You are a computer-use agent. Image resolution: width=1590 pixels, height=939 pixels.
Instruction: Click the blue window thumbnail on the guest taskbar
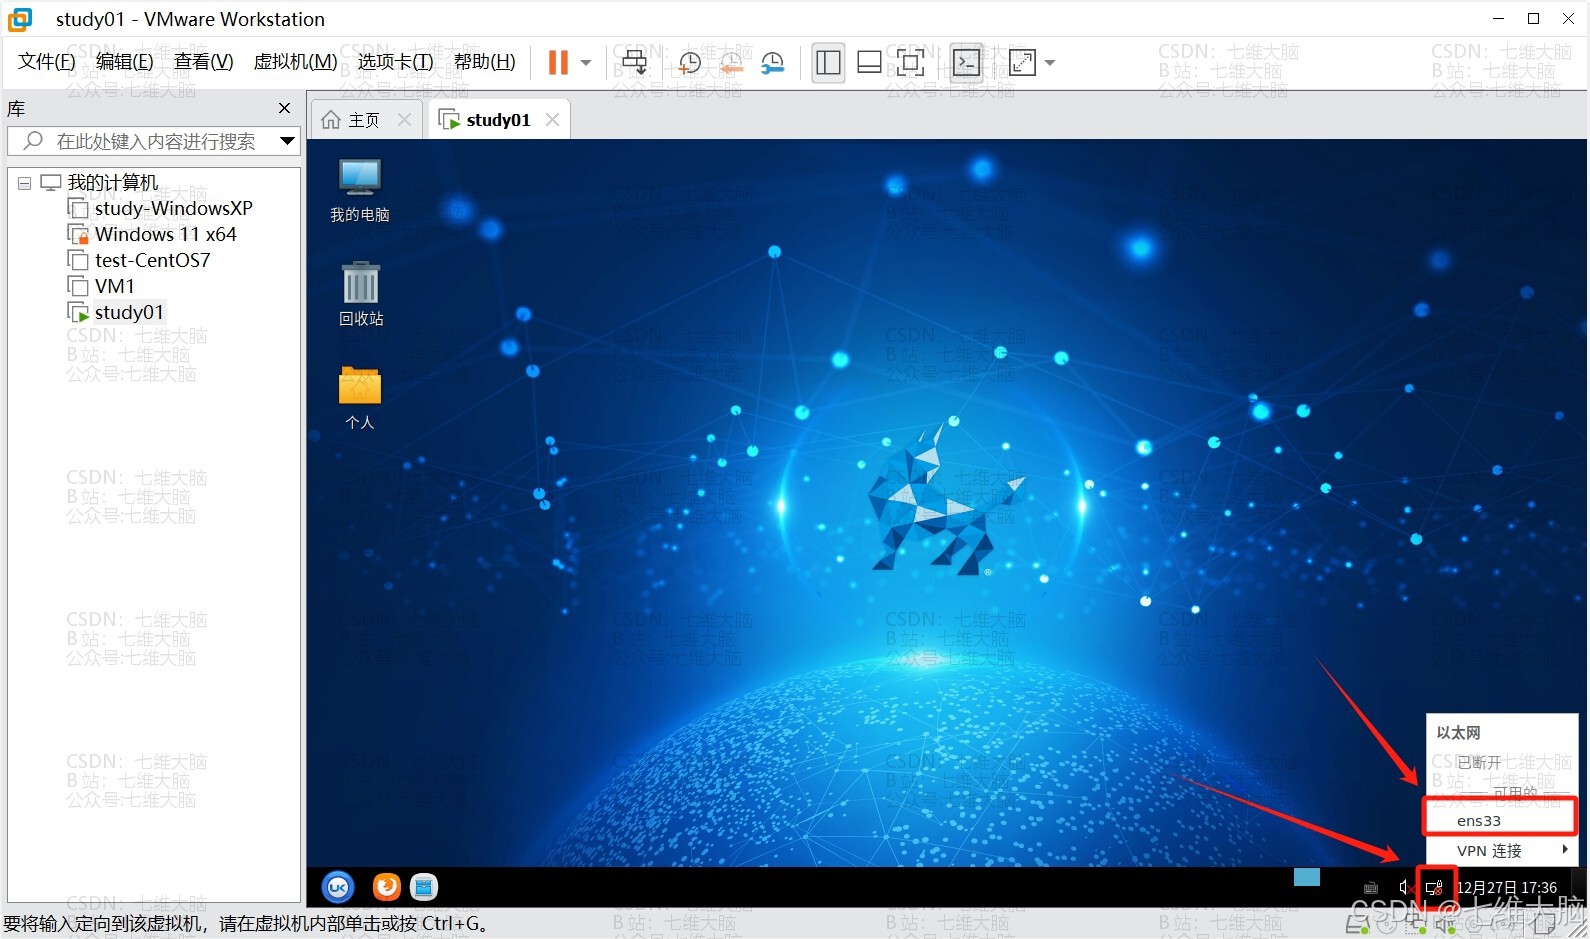pyautogui.click(x=1307, y=877)
